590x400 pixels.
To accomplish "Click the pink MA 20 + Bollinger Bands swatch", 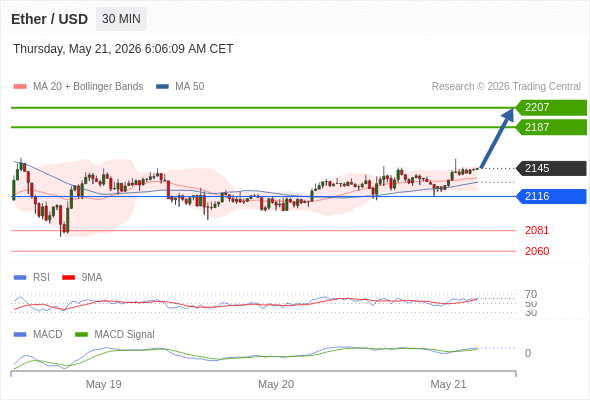I will click(x=20, y=87).
